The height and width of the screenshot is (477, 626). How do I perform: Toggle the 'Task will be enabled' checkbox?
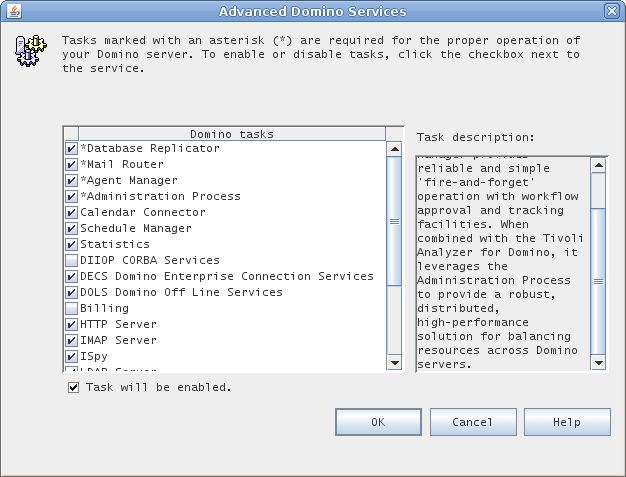(x=73, y=387)
